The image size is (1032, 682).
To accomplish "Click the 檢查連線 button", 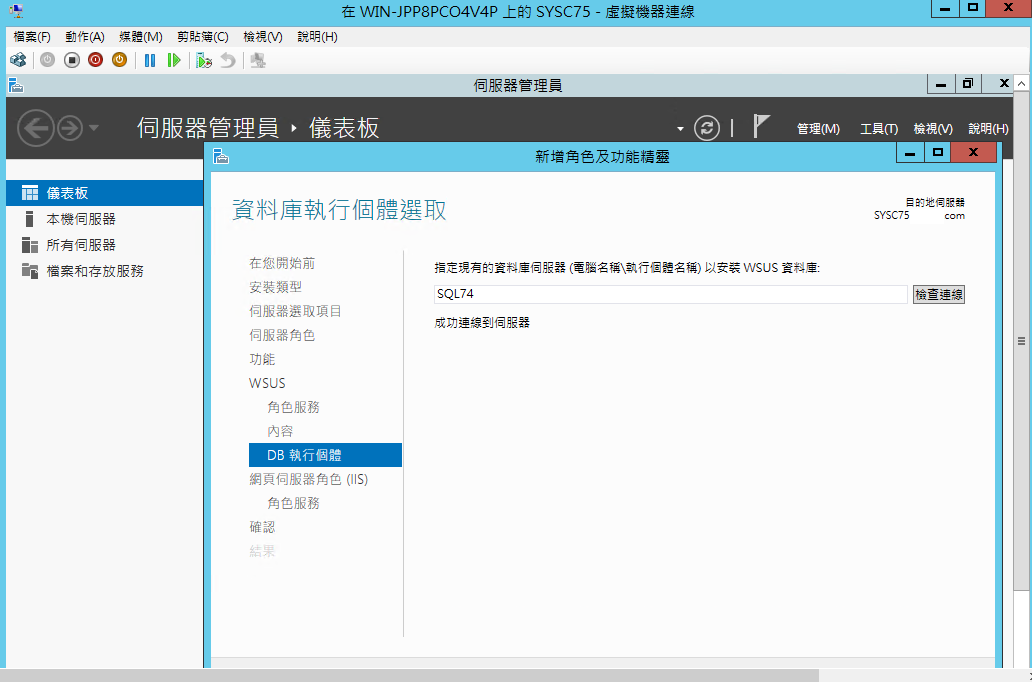I will (939, 294).
